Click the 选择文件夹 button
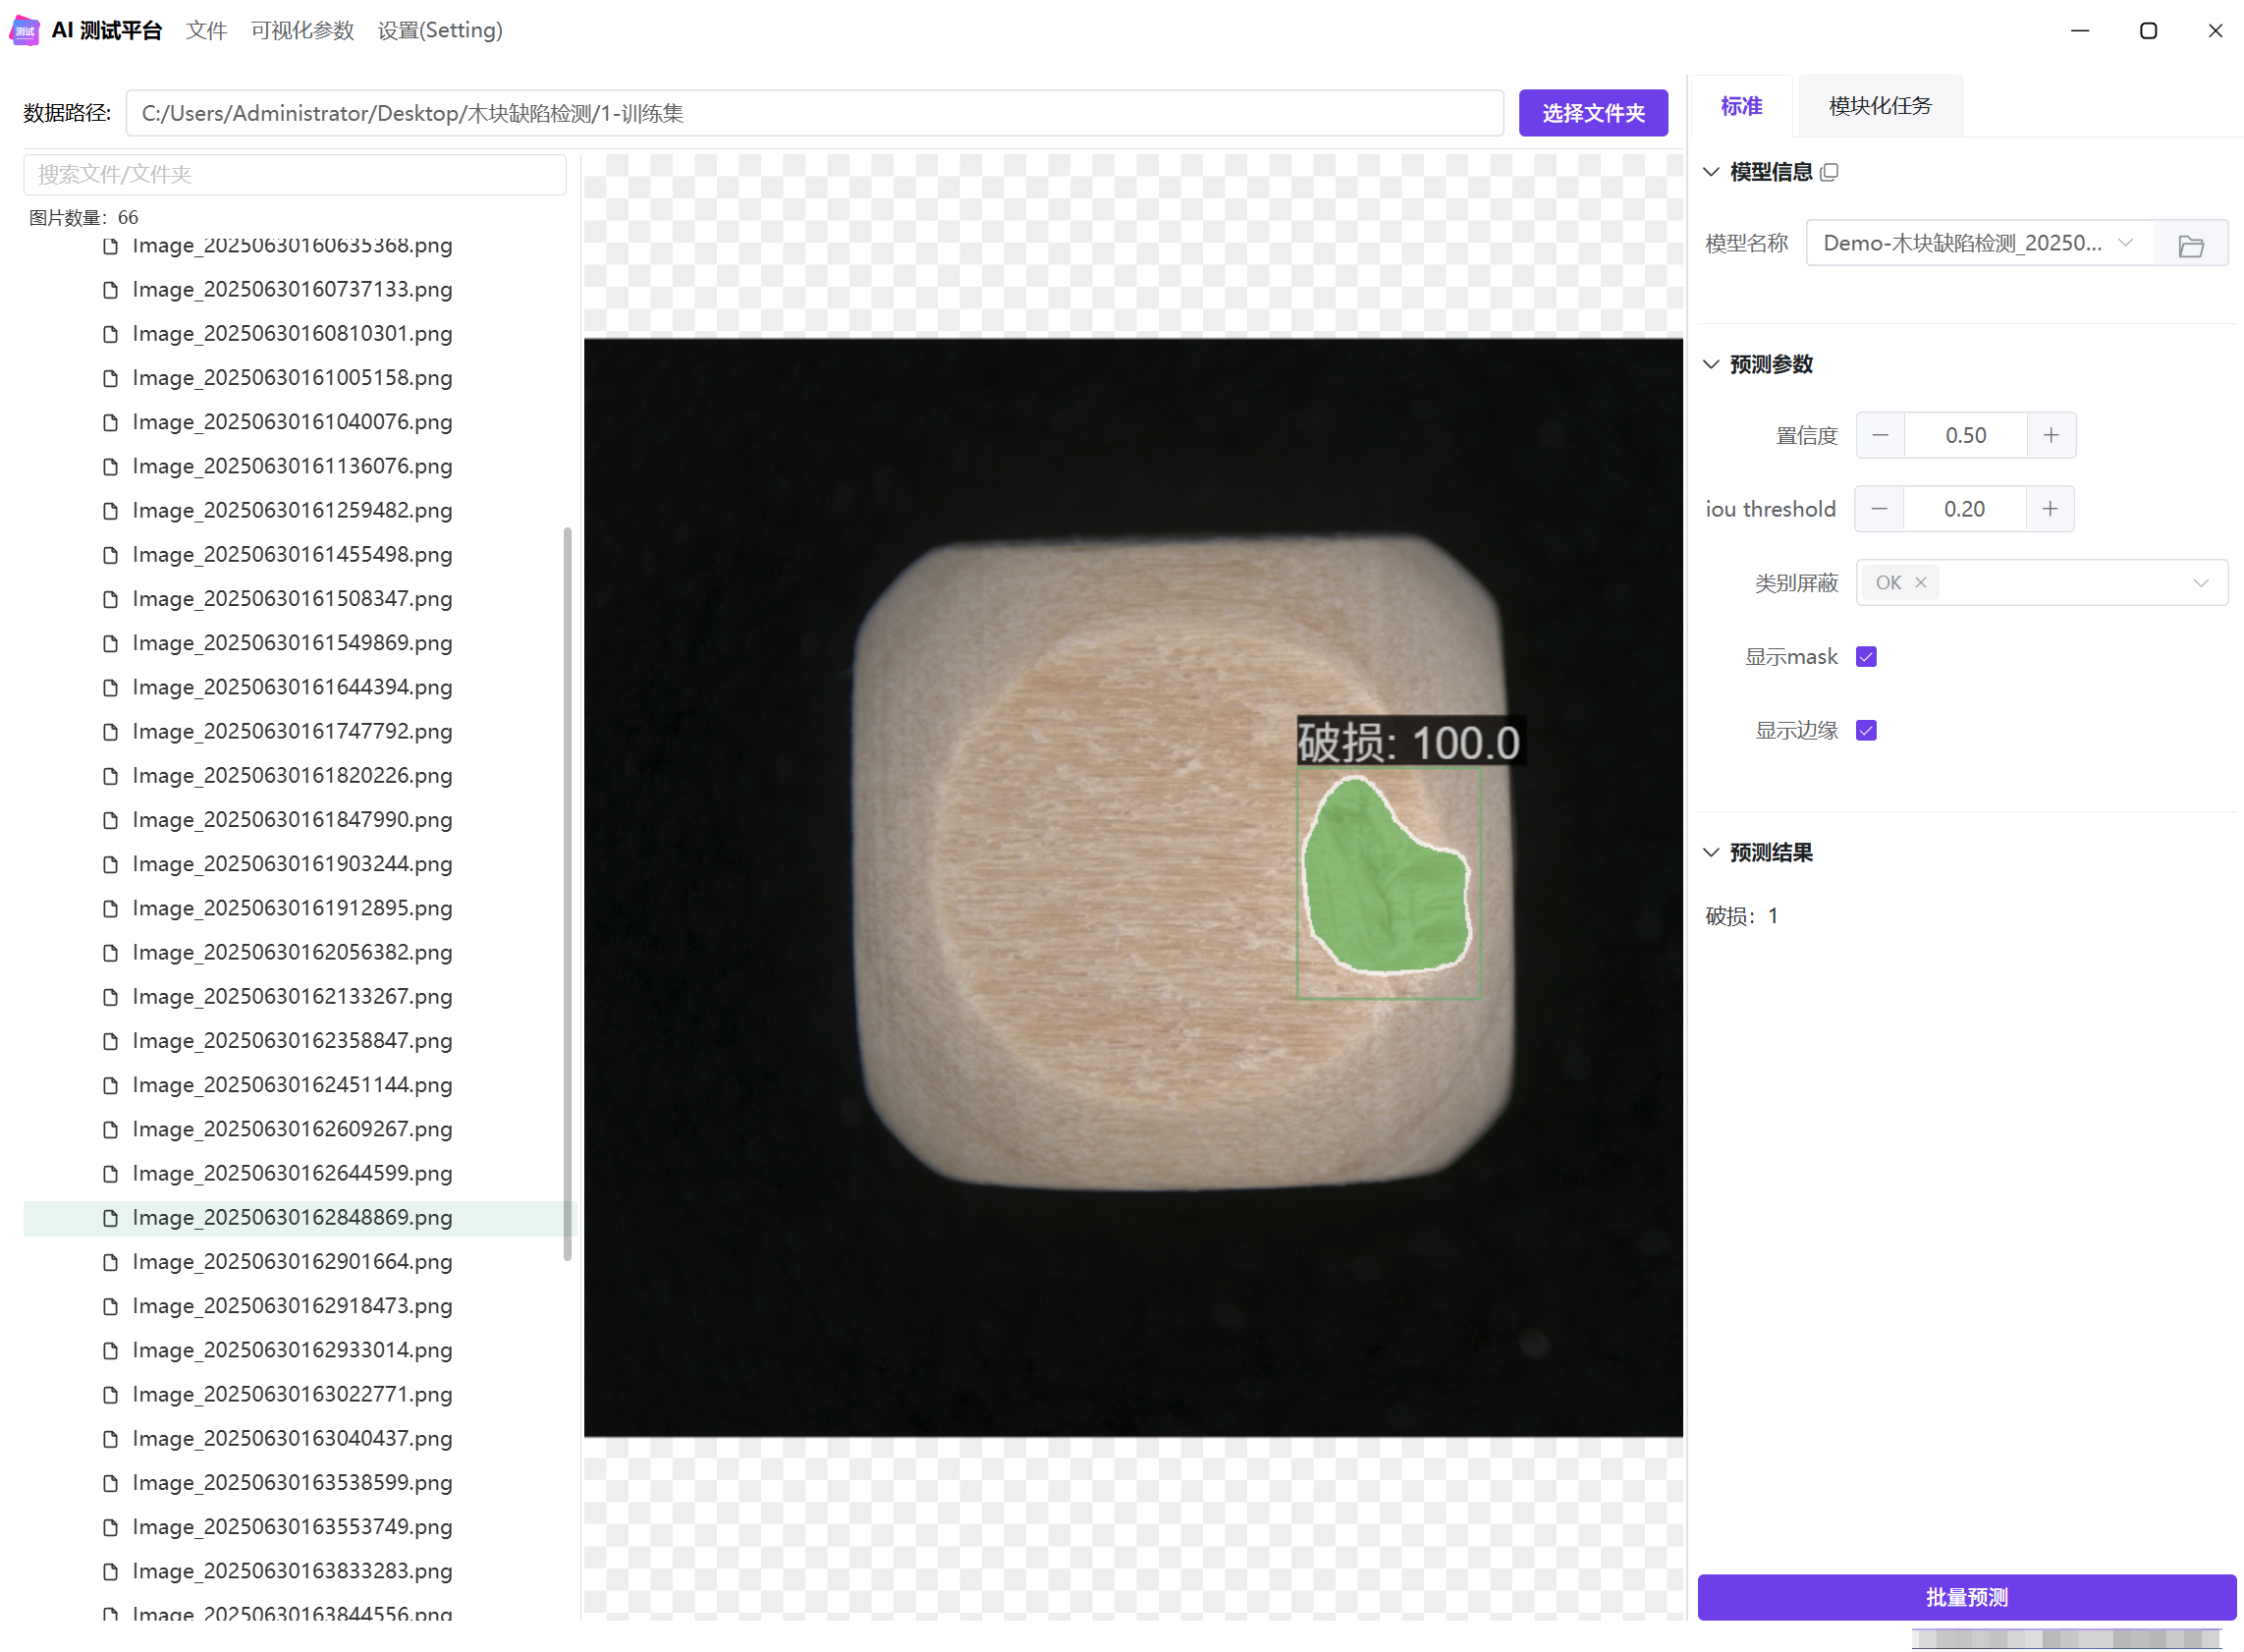This screenshot has width=2244, height=1652. pos(1592,113)
